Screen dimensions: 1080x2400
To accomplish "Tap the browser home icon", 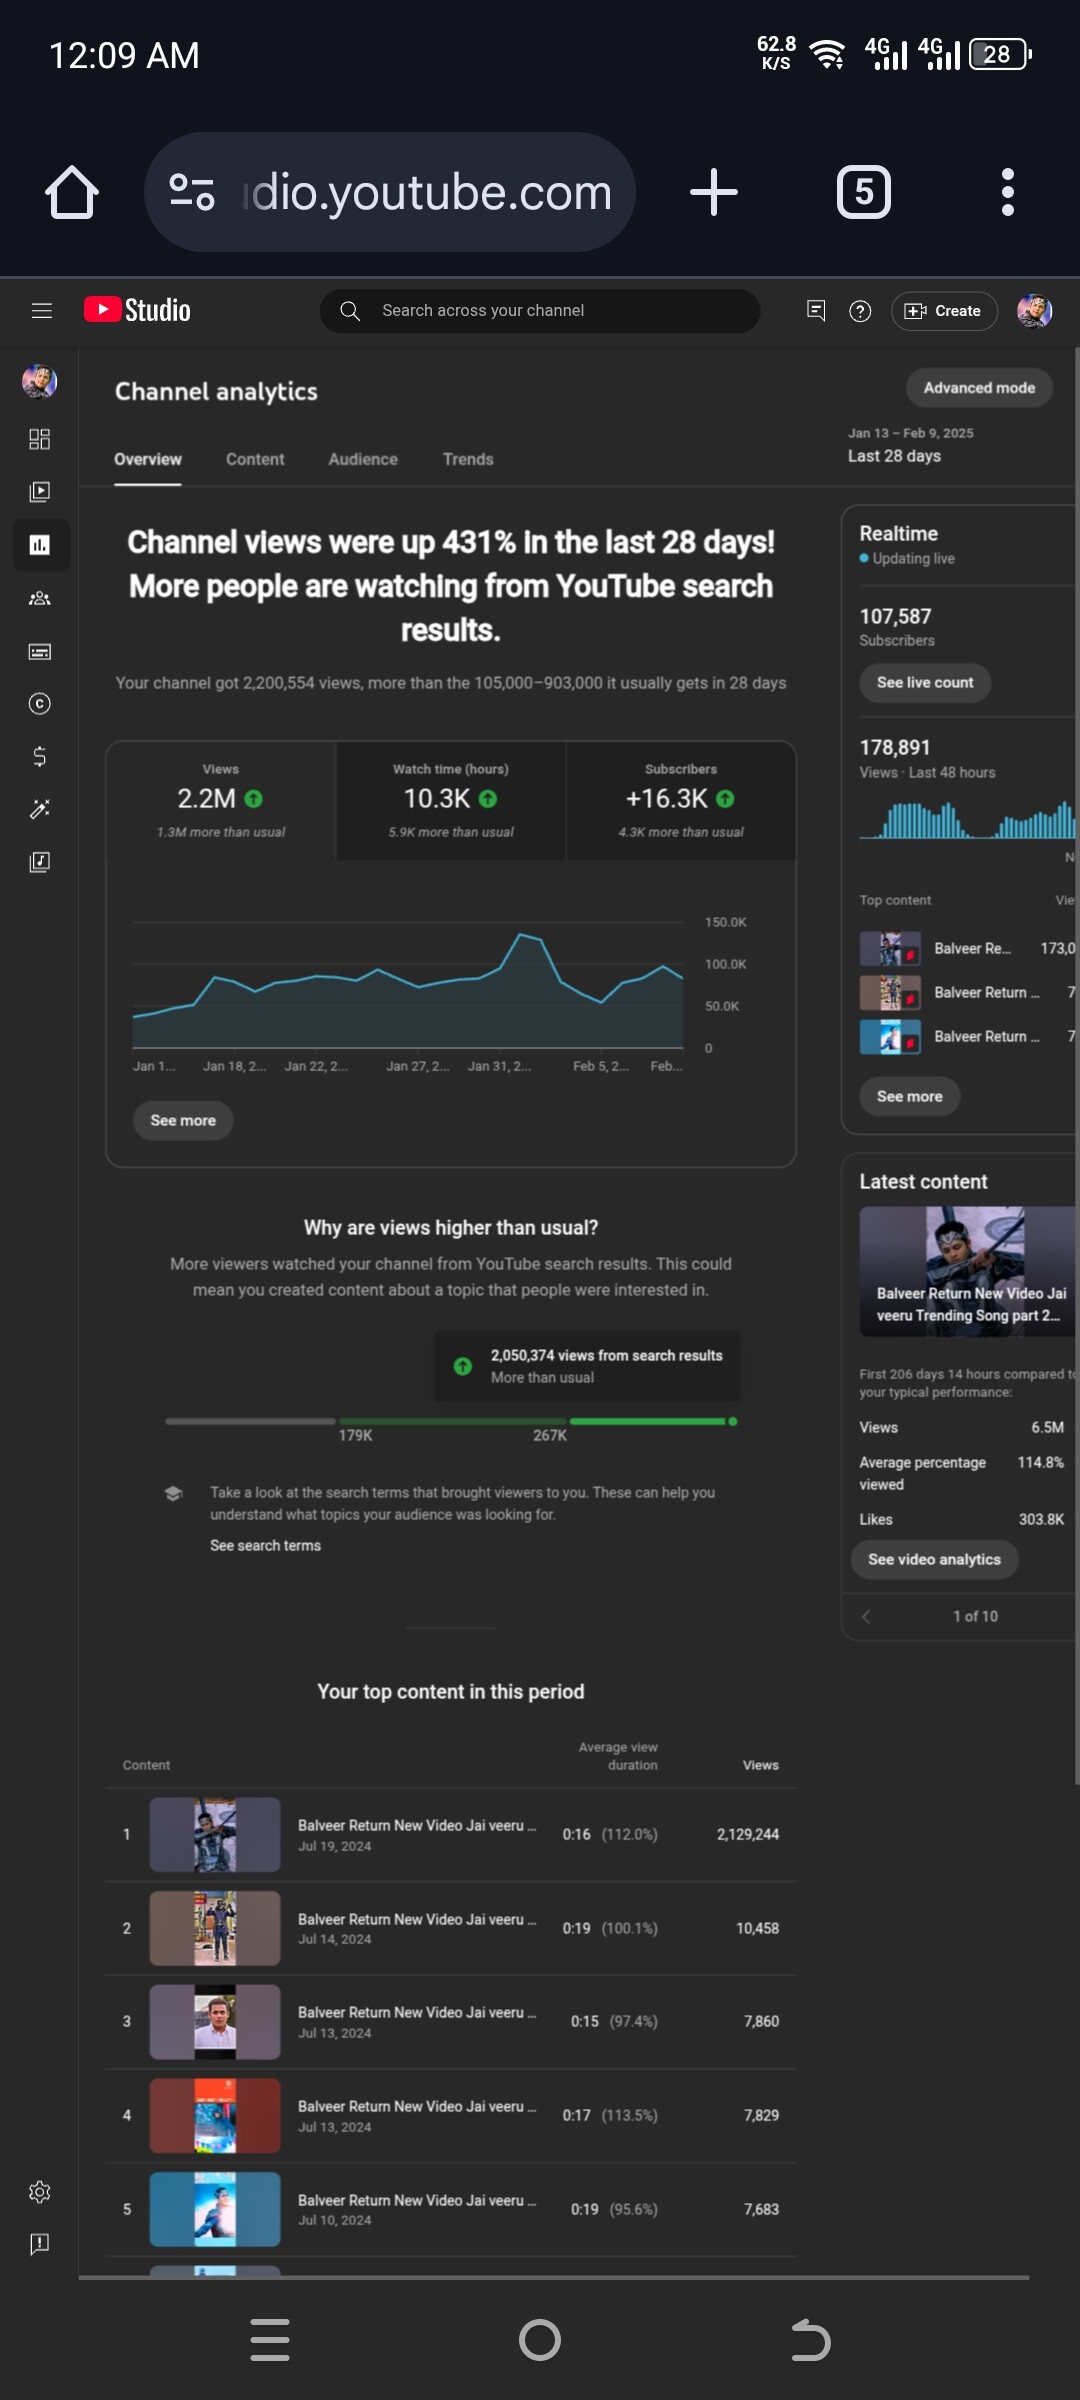I will point(72,192).
